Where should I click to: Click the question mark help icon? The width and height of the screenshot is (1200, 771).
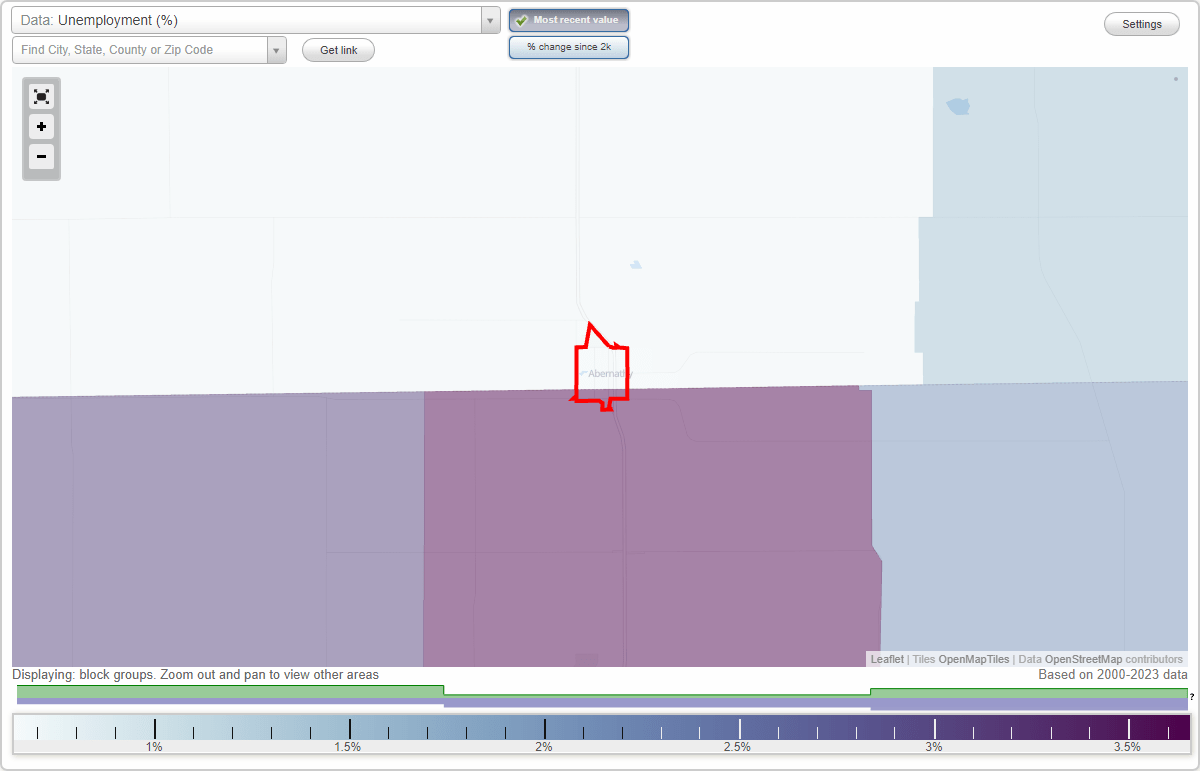coord(1192,696)
